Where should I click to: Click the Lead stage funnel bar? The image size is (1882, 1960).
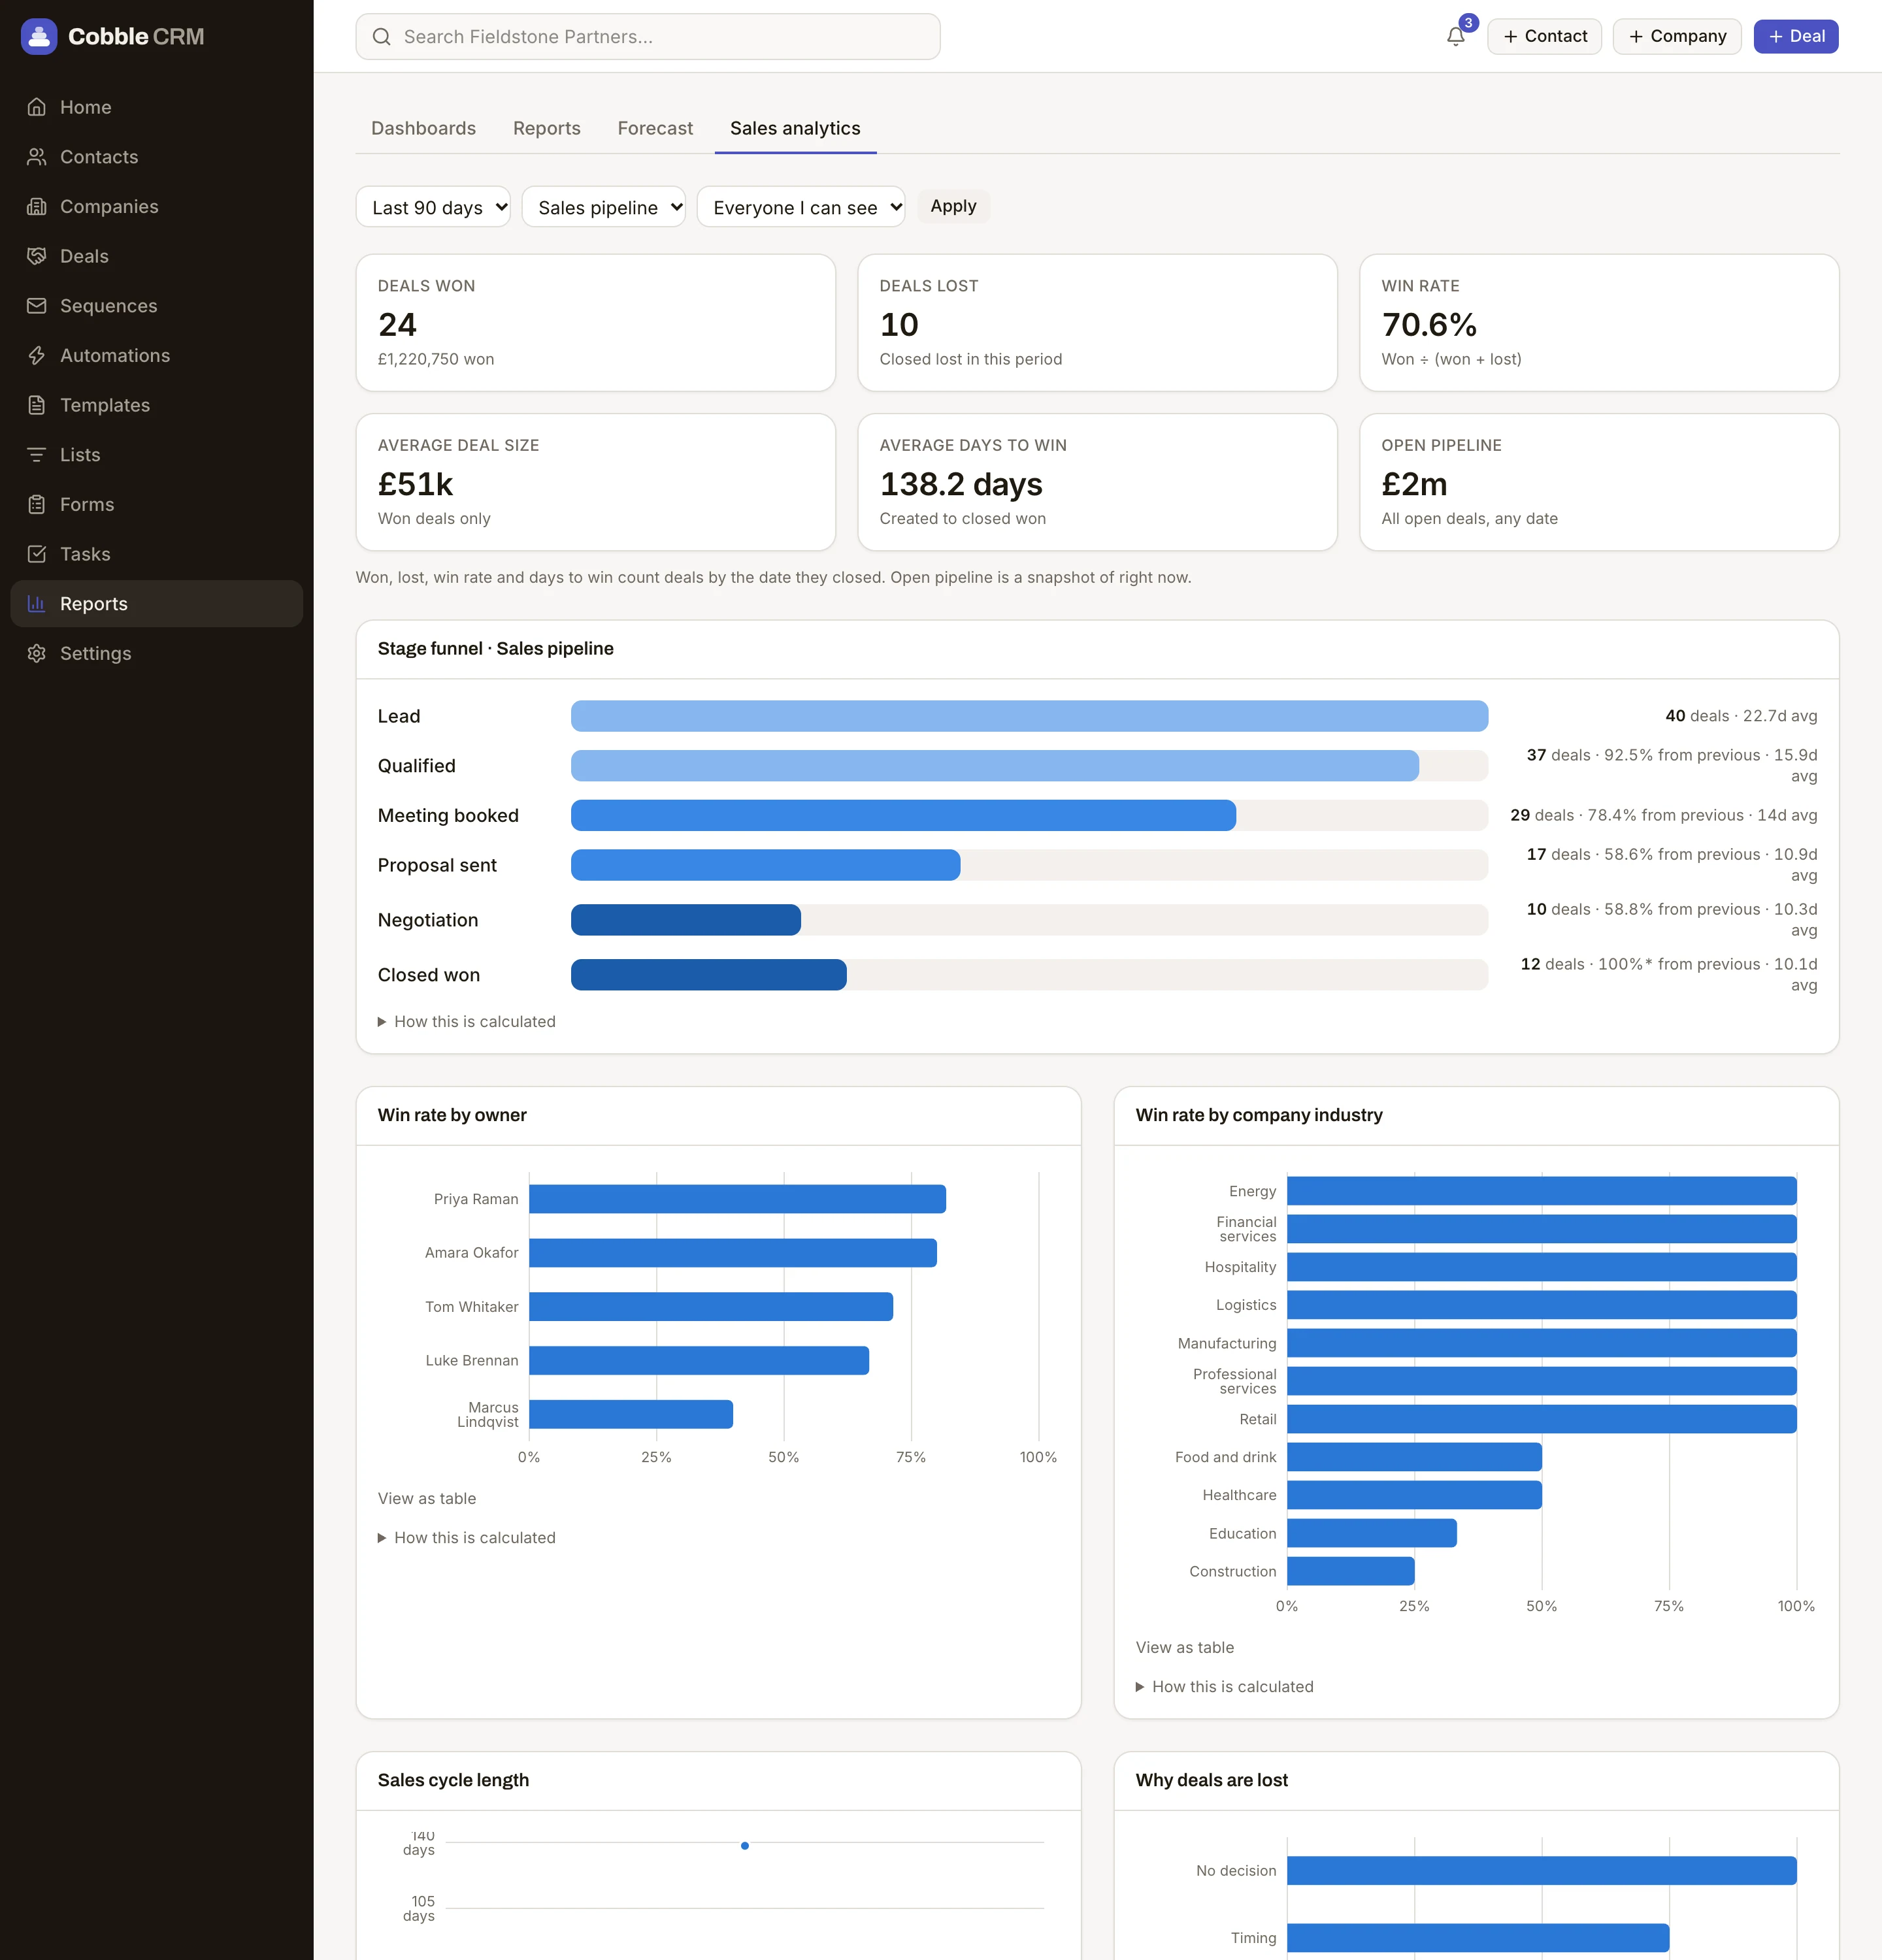point(1029,716)
